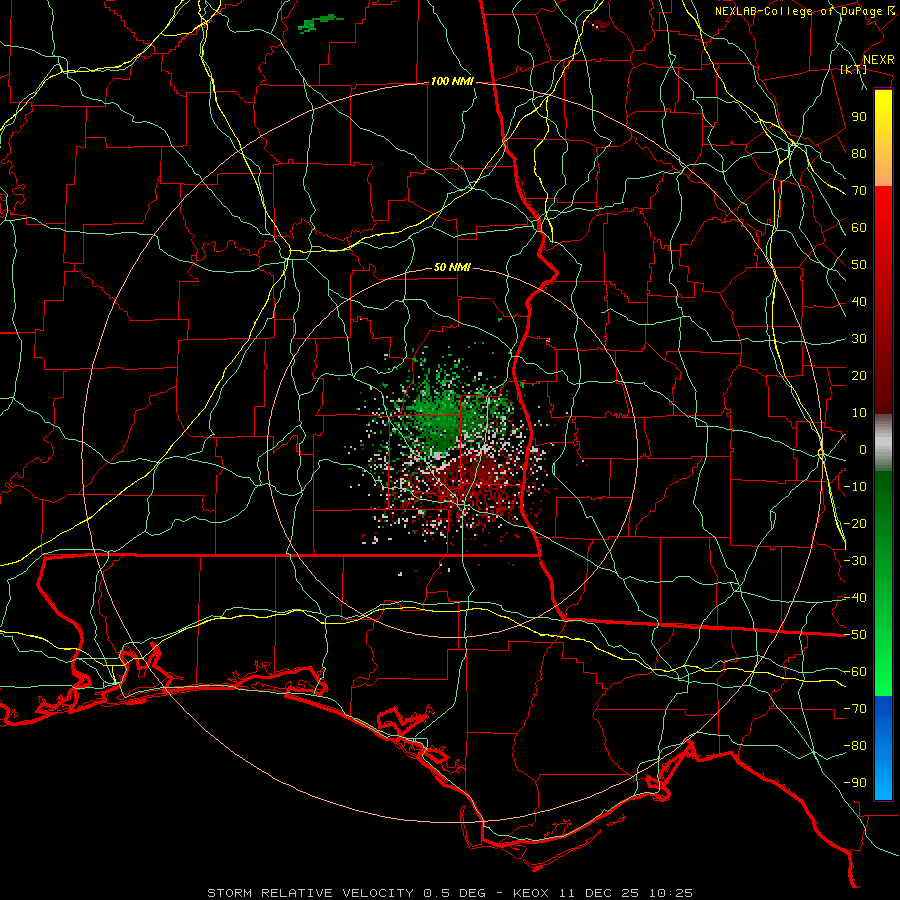Viewport: 900px width, 900px height.
Task: Click the positive "30" scale value
Action: pyautogui.click(x=859, y=339)
